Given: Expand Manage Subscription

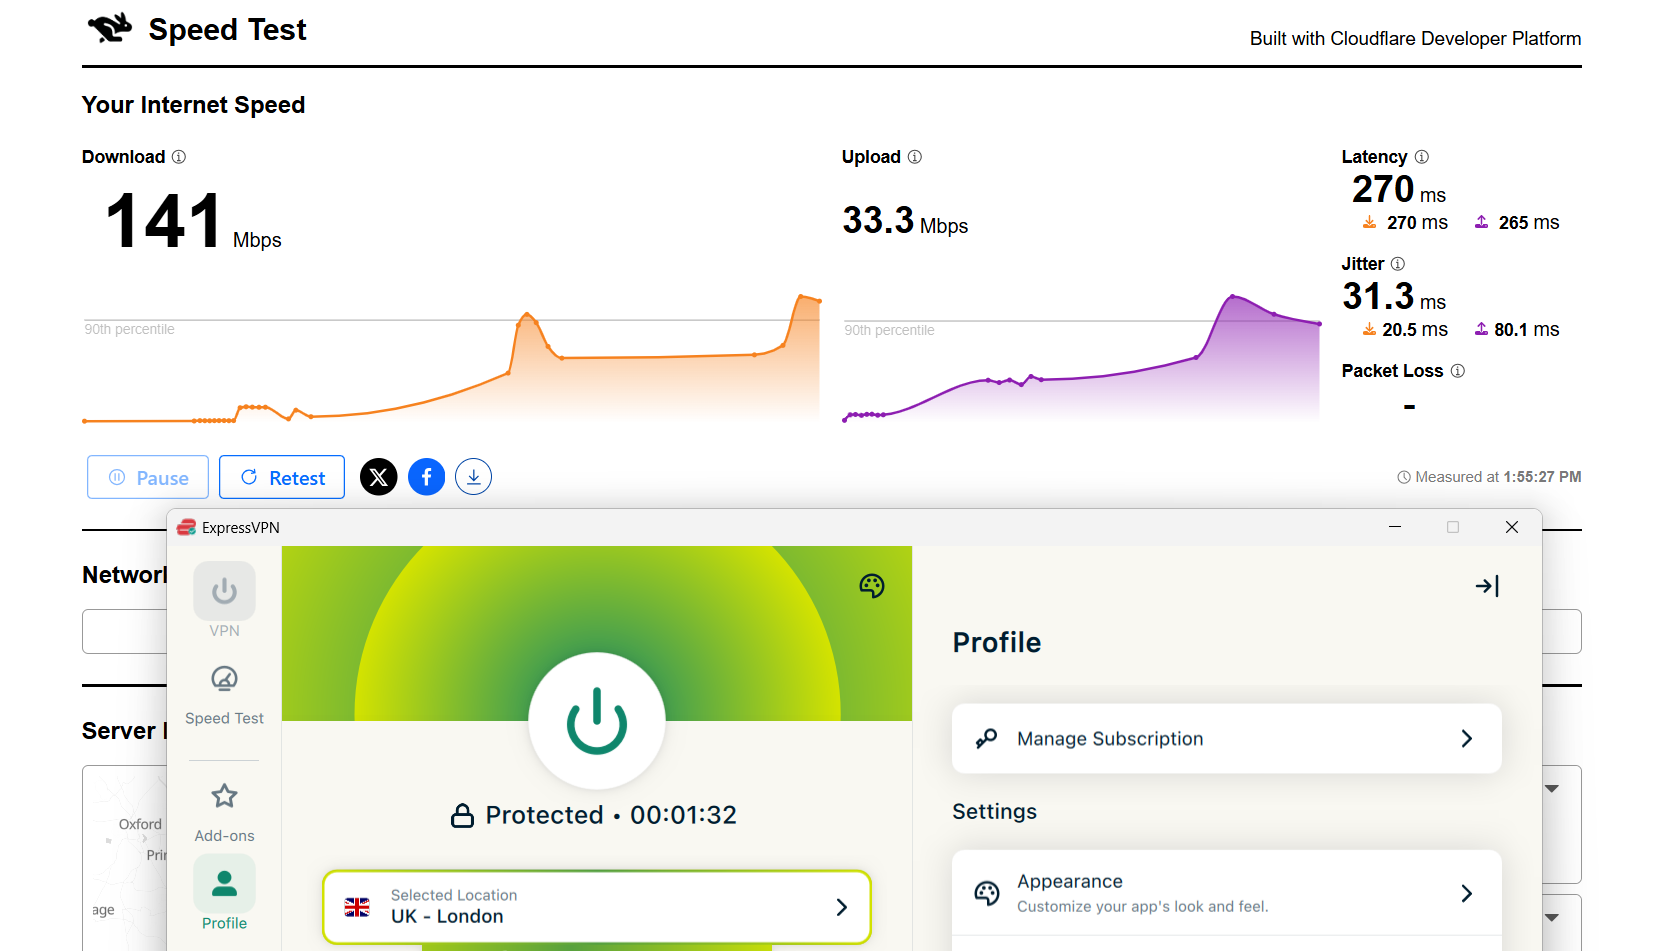Looking at the screenshot, I should [x=1226, y=738].
